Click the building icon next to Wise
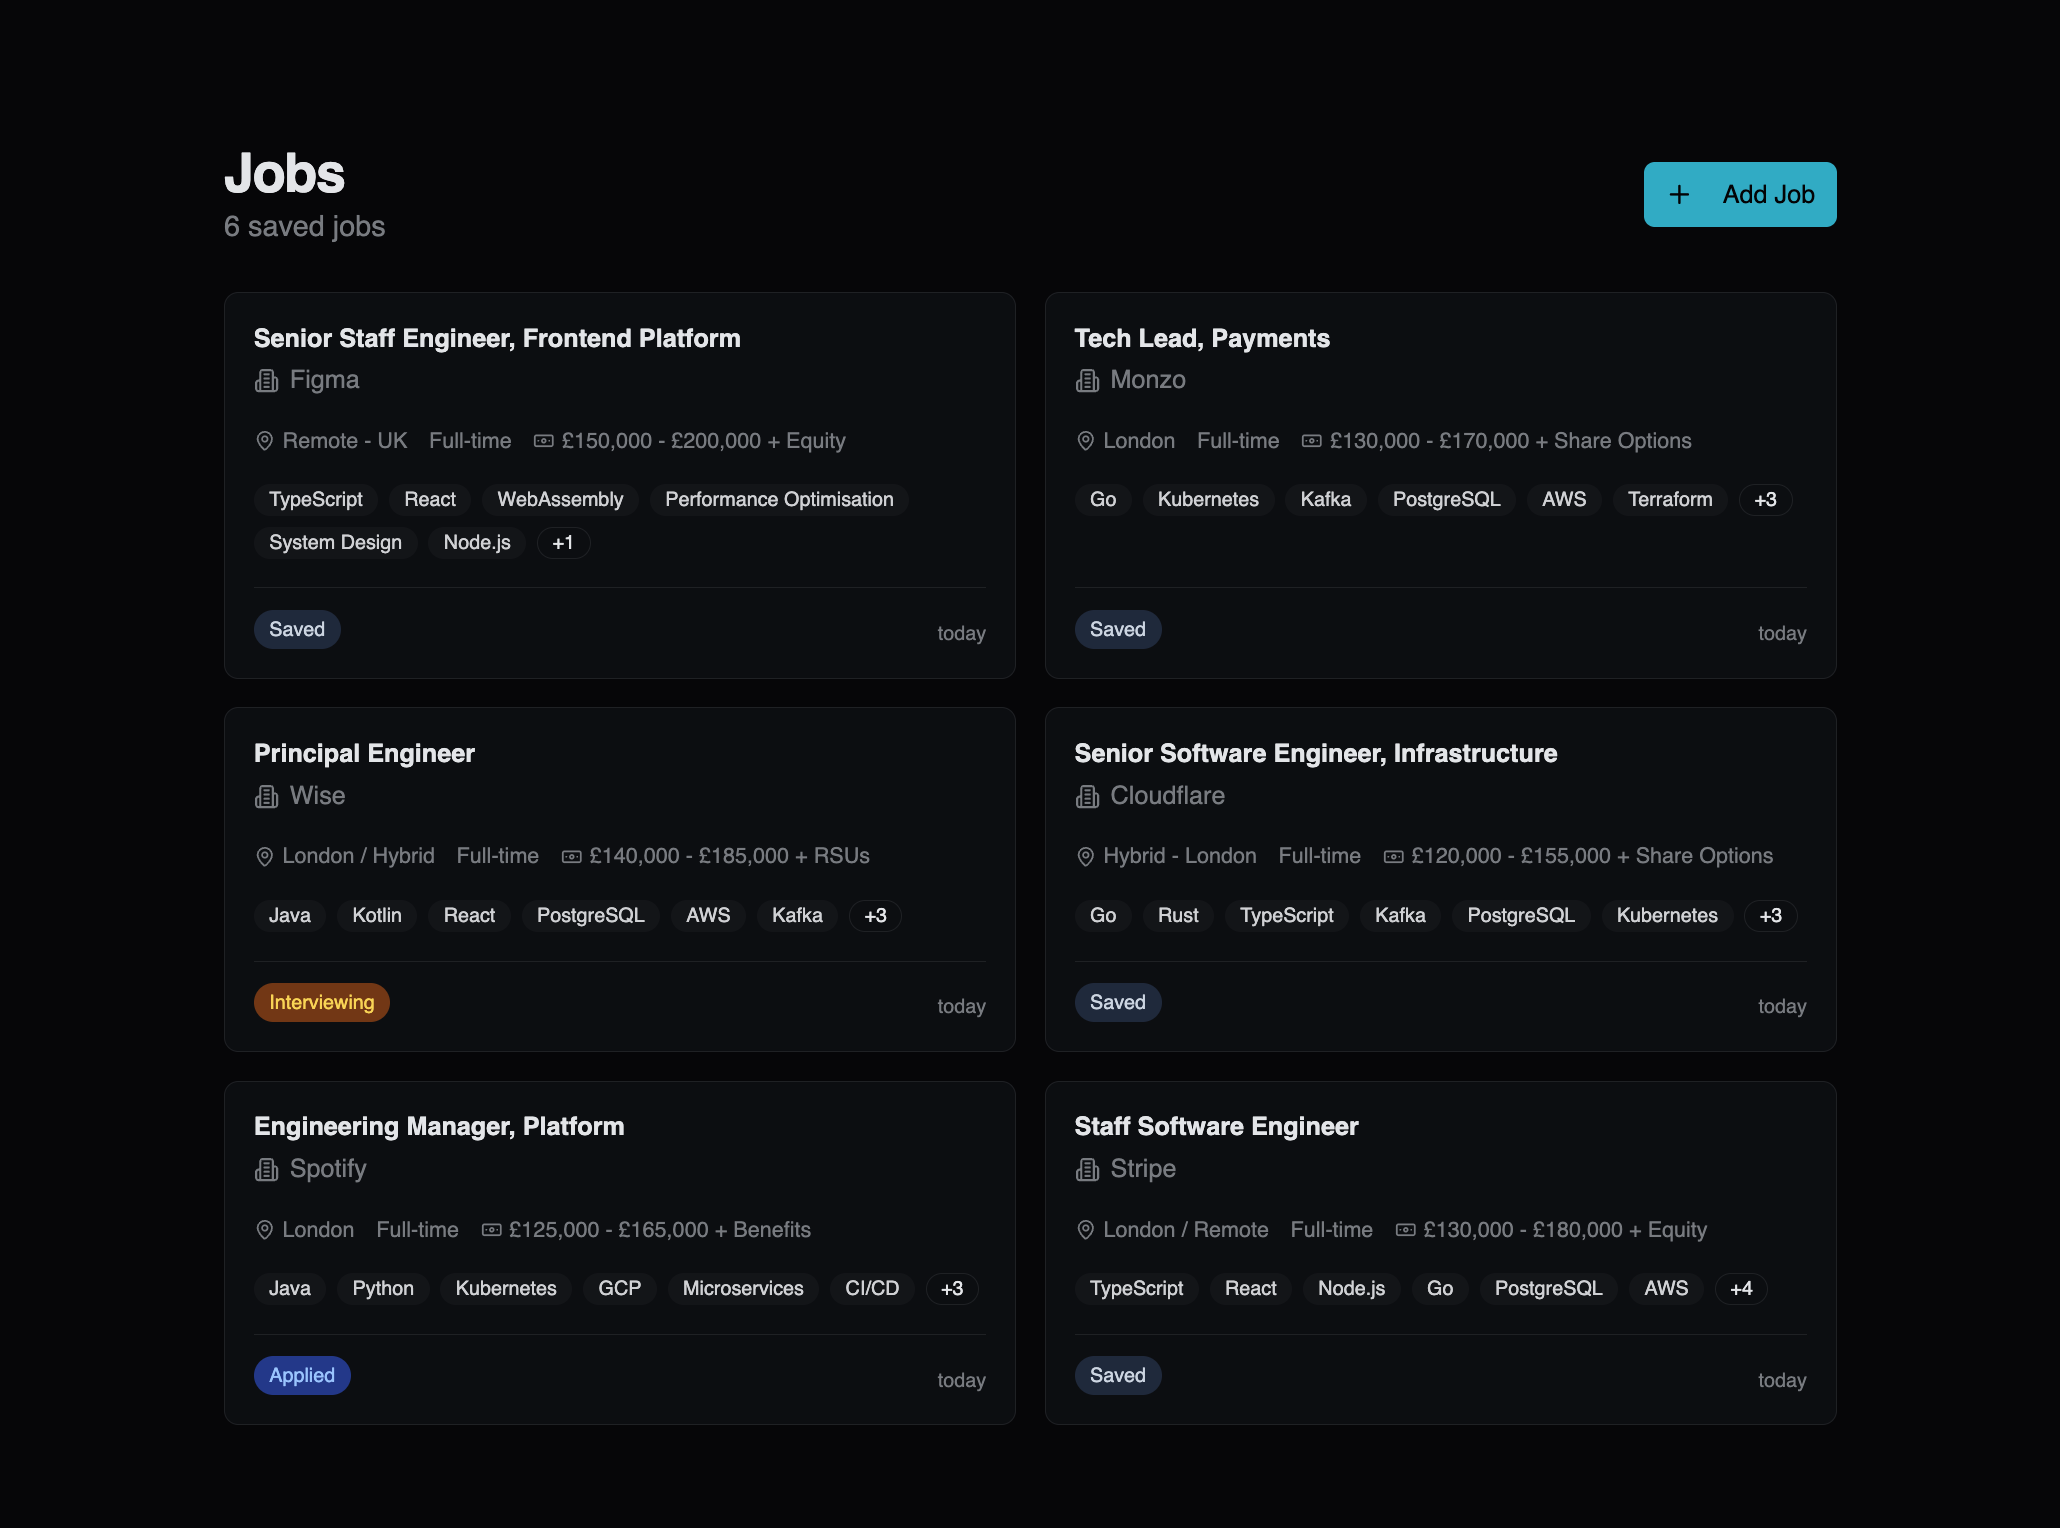 click(x=266, y=797)
